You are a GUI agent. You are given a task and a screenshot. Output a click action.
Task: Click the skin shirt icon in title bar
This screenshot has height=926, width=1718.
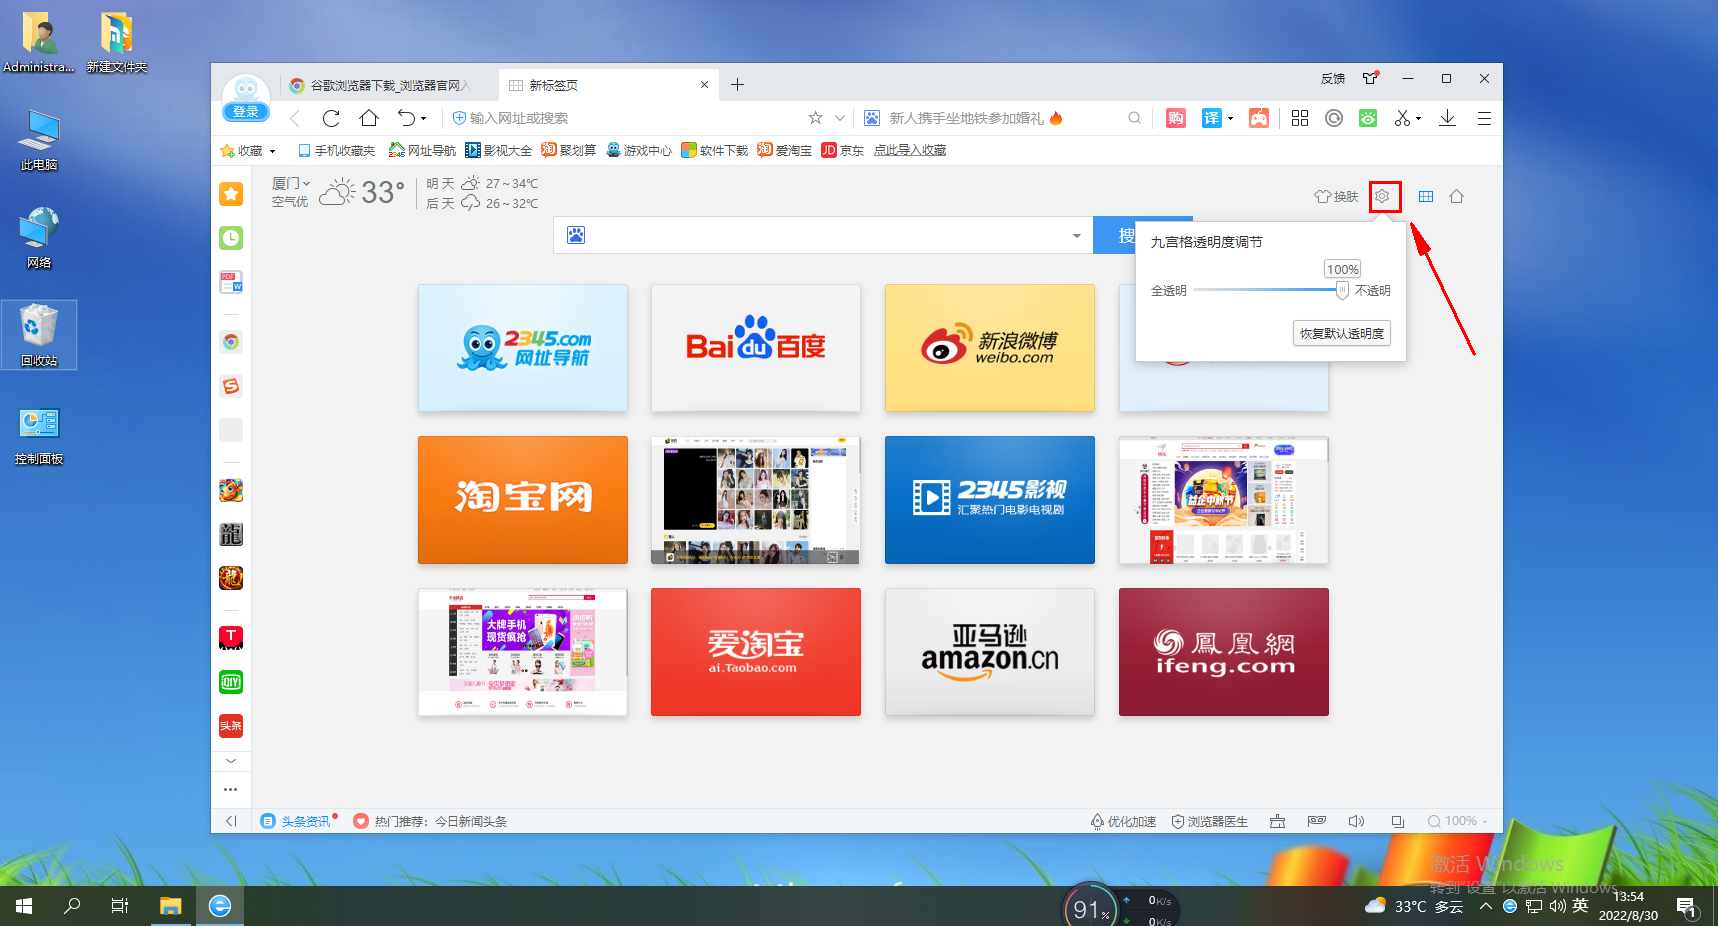(x=1370, y=78)
